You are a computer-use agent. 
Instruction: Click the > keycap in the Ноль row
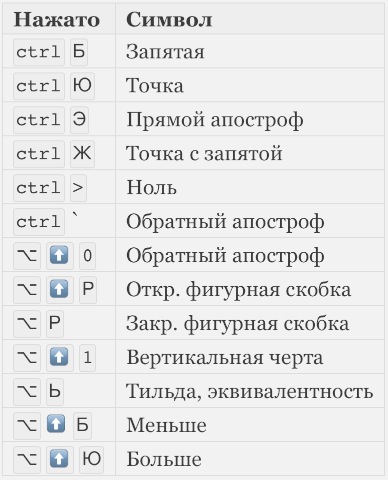[x=78, y=188]
